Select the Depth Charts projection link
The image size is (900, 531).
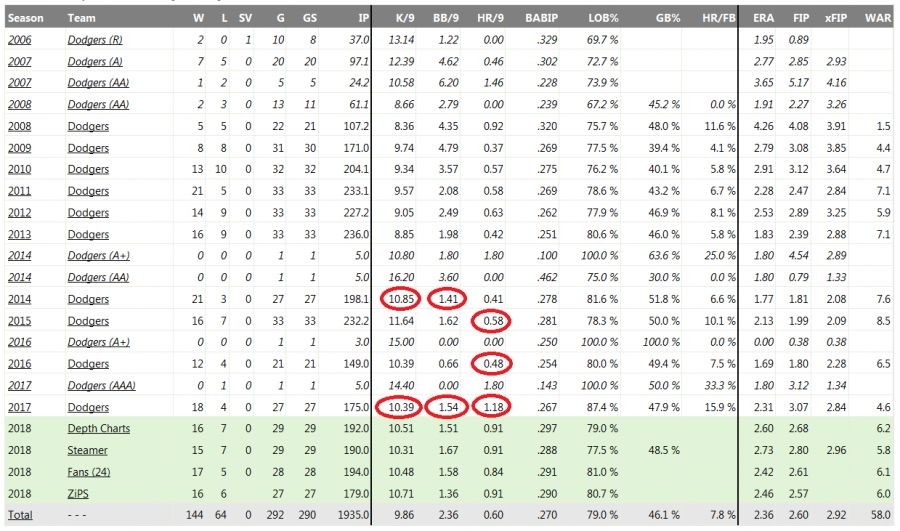point(97,429)
